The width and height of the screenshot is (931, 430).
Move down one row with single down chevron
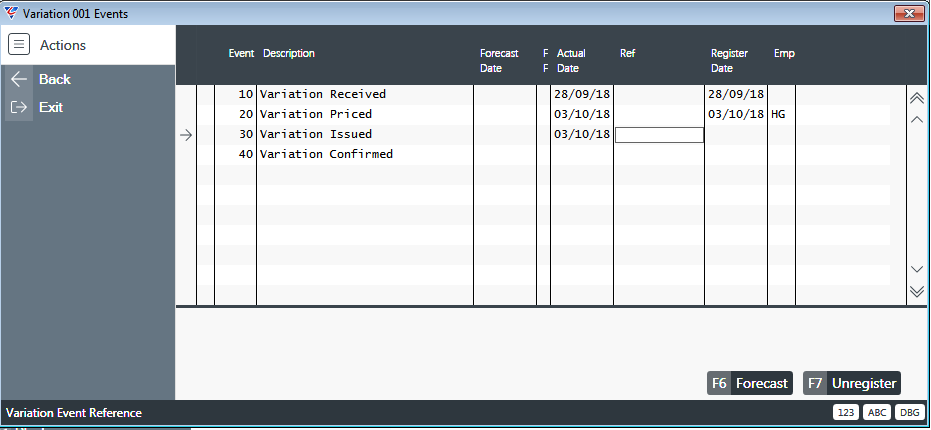click(x=917, y=269)
